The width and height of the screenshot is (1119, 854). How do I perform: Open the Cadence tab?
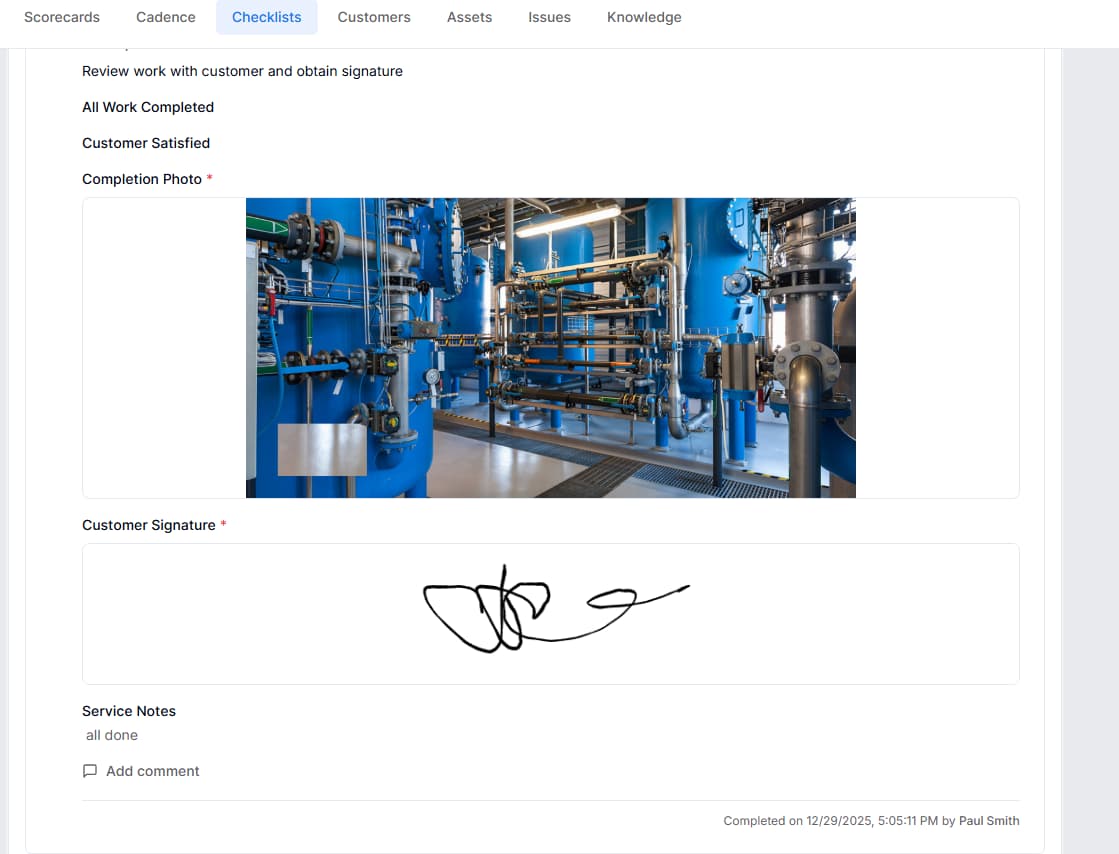pos(165,17)
